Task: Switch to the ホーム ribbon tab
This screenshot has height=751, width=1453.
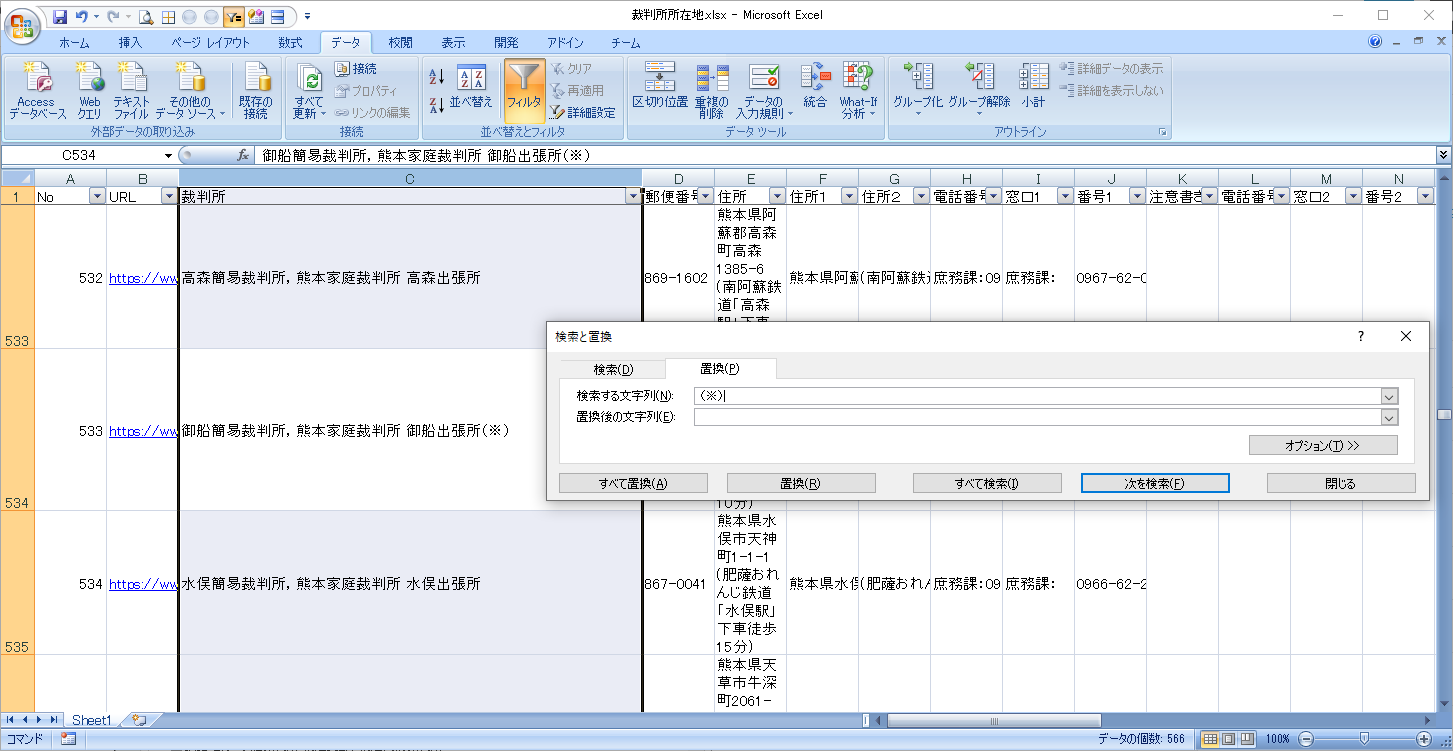Action: click(74, 43)
